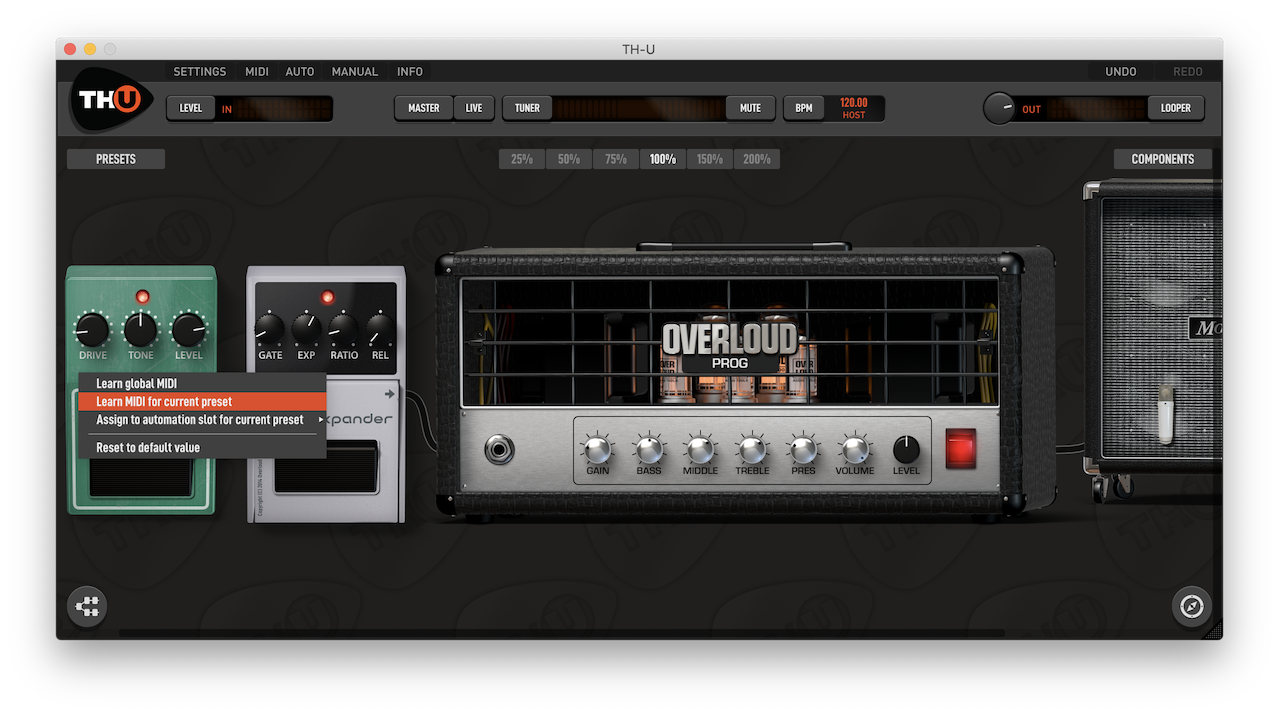
Task: Click the amp VOLUME knob
Action: pos(855,448)
